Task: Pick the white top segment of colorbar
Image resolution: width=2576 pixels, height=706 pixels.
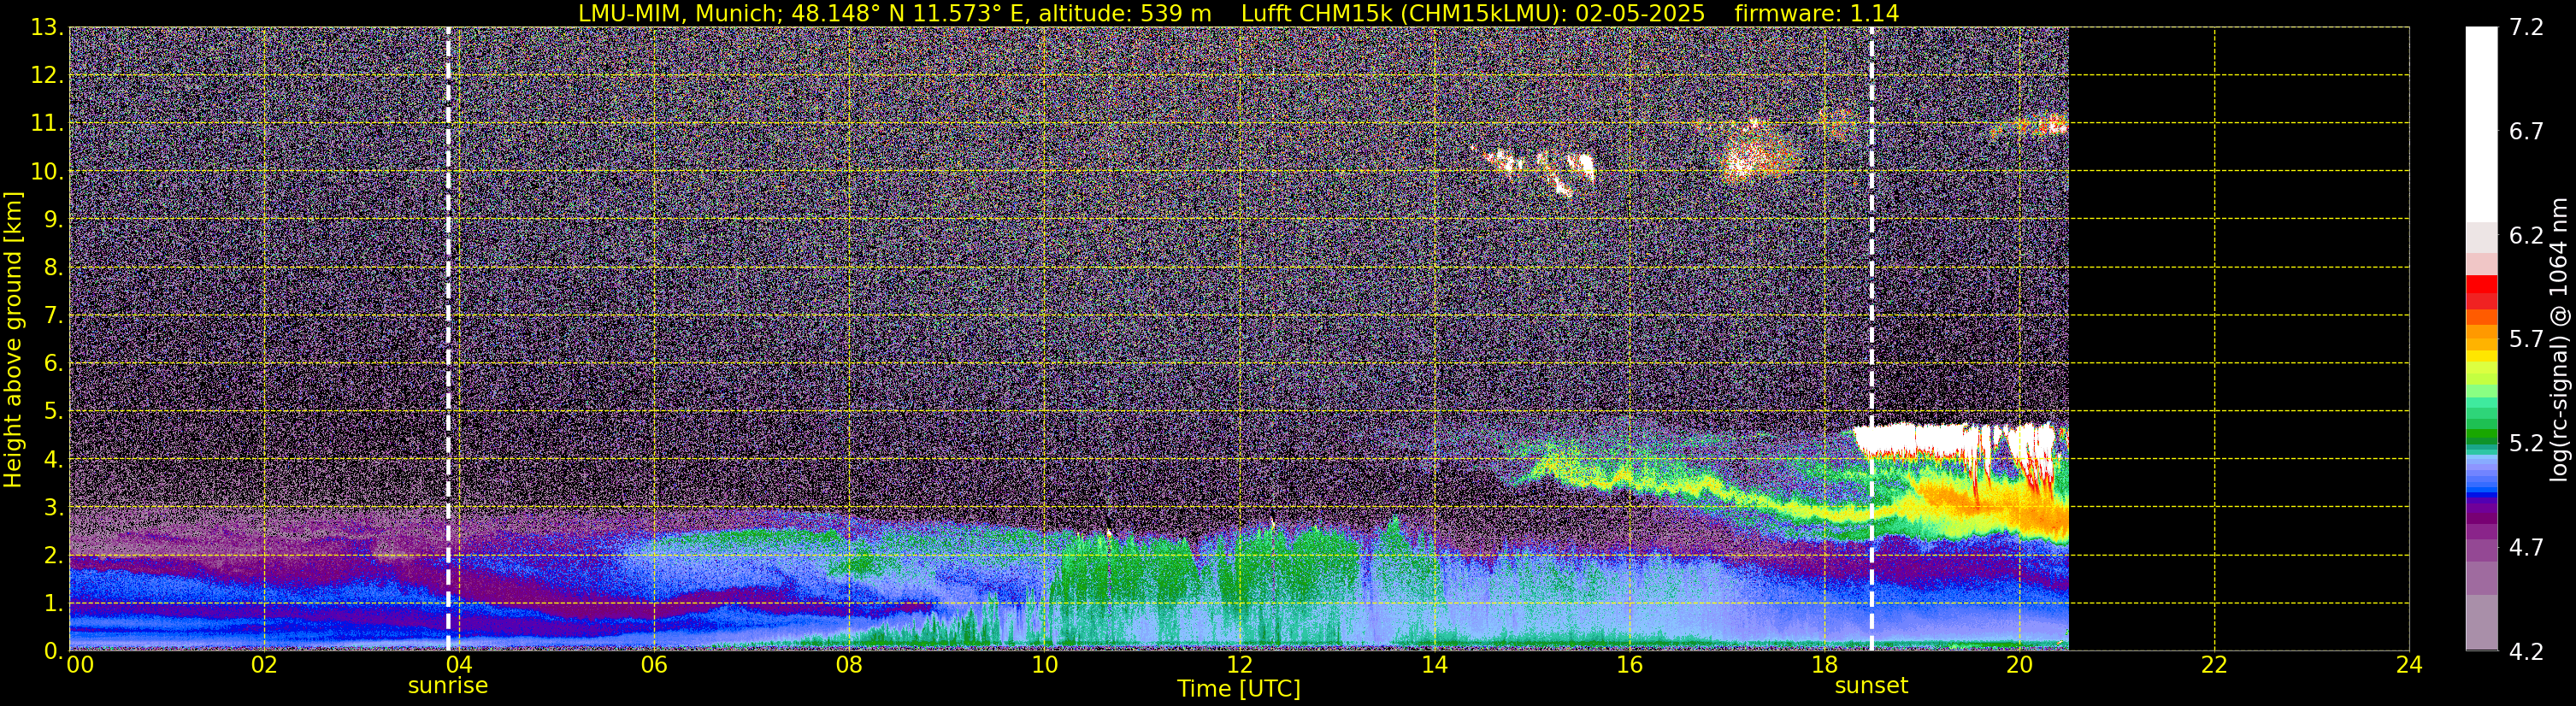Action: 2481,124
